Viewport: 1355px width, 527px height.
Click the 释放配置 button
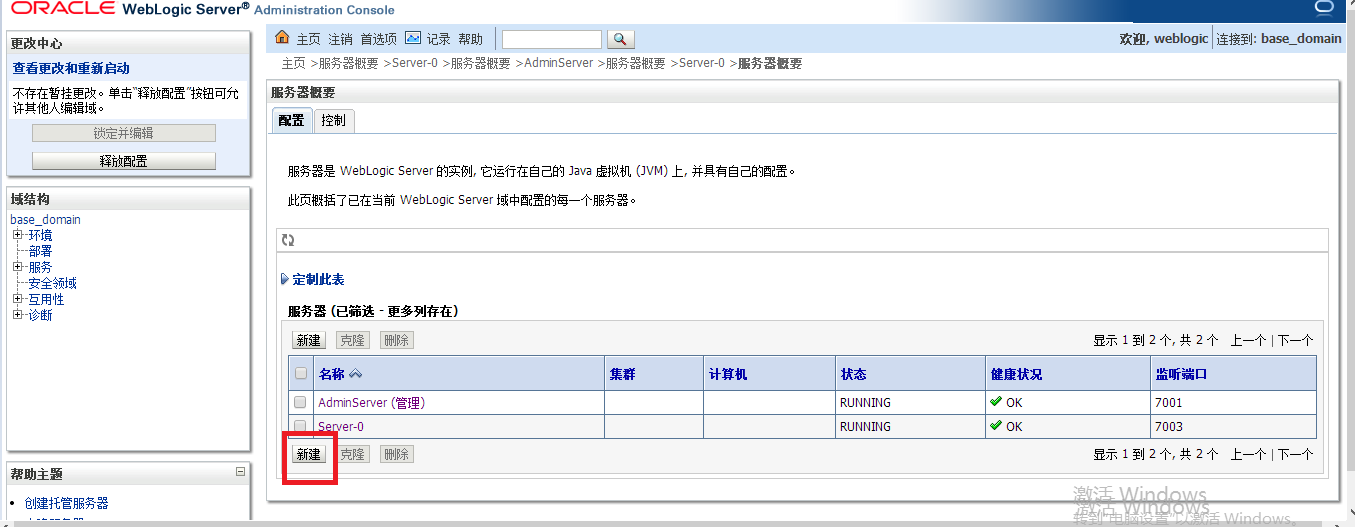[x=124, y=161]
